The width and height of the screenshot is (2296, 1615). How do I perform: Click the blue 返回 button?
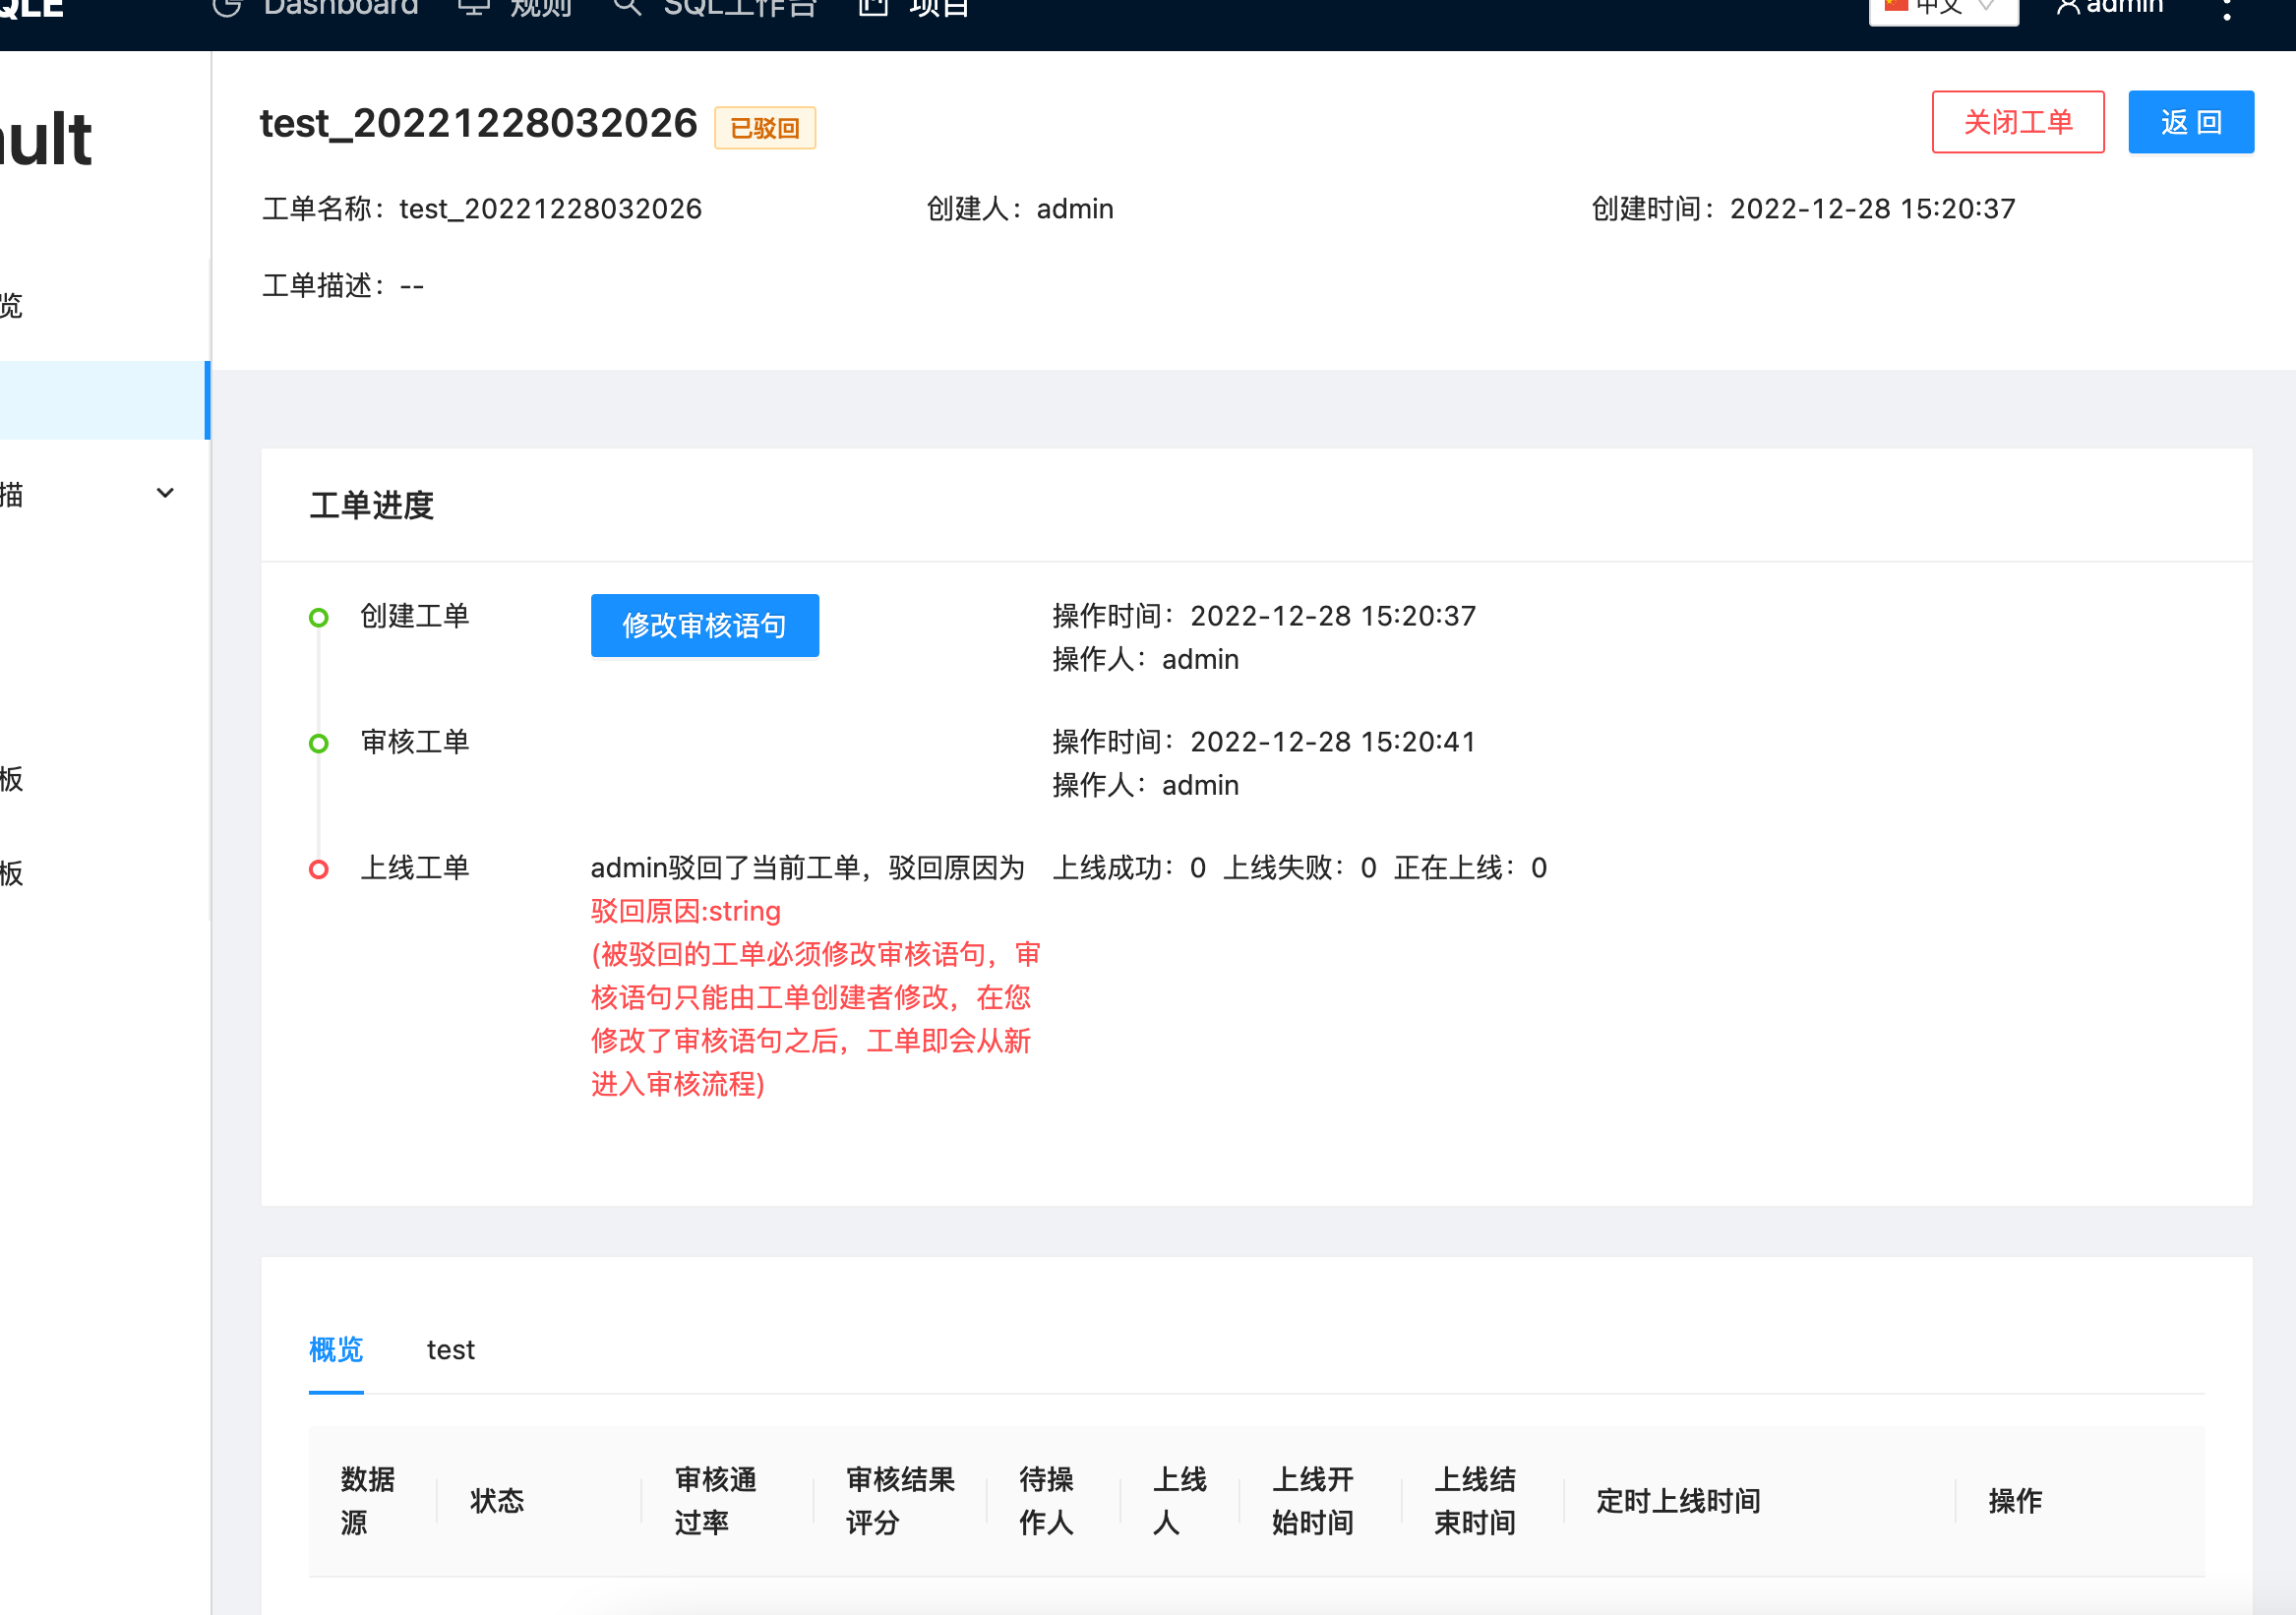tap(2190, 121)
